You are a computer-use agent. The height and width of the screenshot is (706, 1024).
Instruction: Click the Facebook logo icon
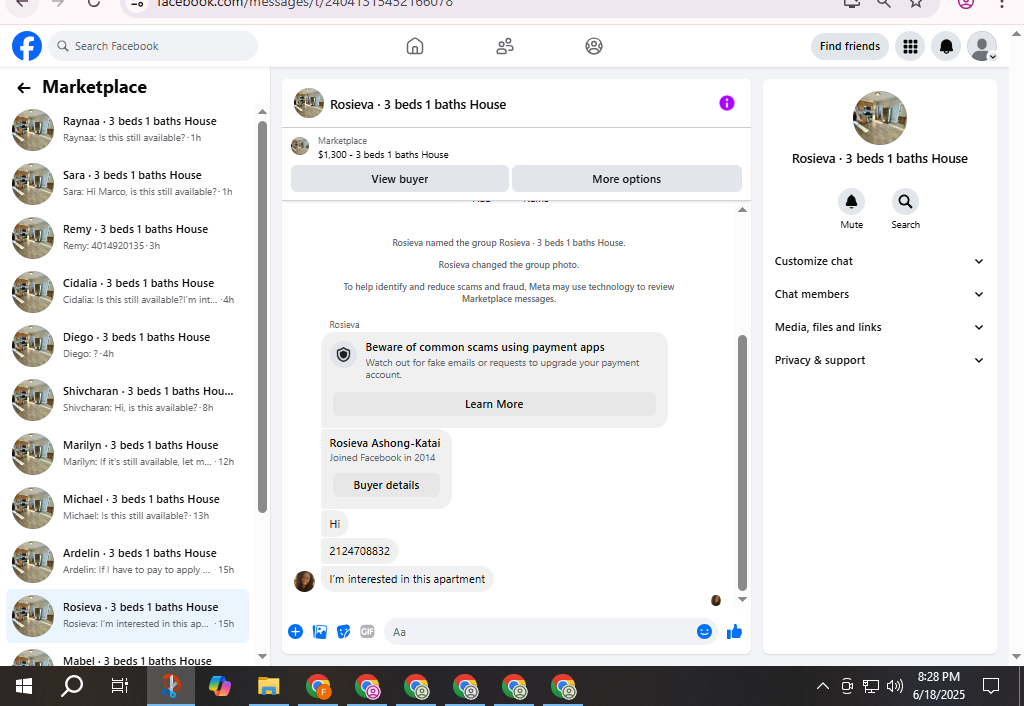click(27, 46)
